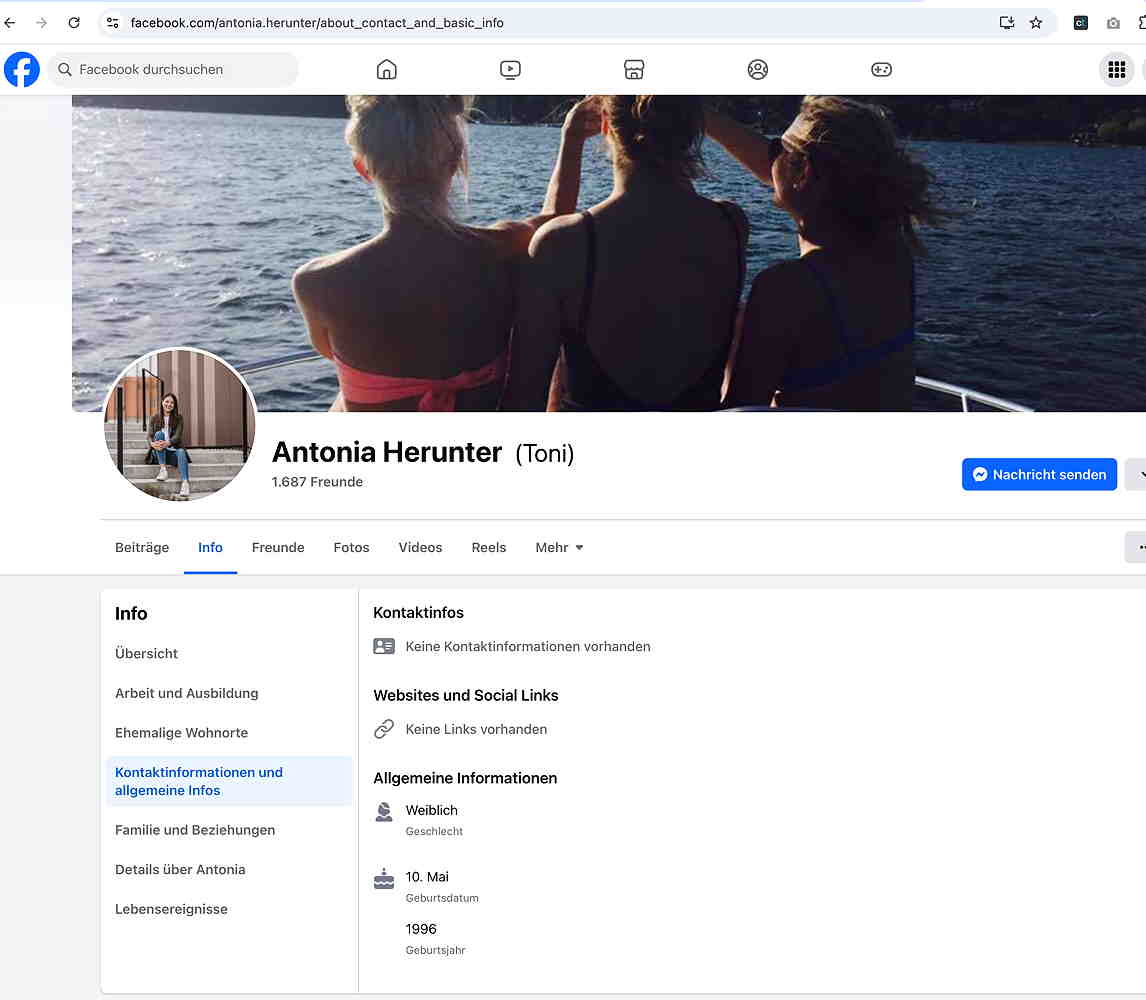1146x1000 pixels.
Task: Expand the Mehr dropdown in profile tabs
Action: tap(559, 548)
